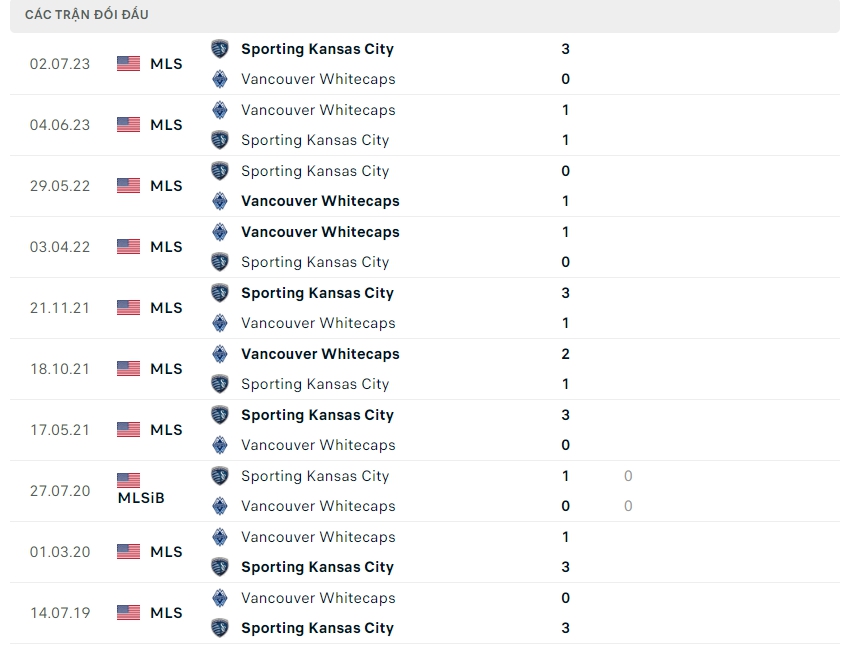
Task: Click USA flag icon for 04.06.23 match
Action: pyautogui.click(x=128, y=125)
